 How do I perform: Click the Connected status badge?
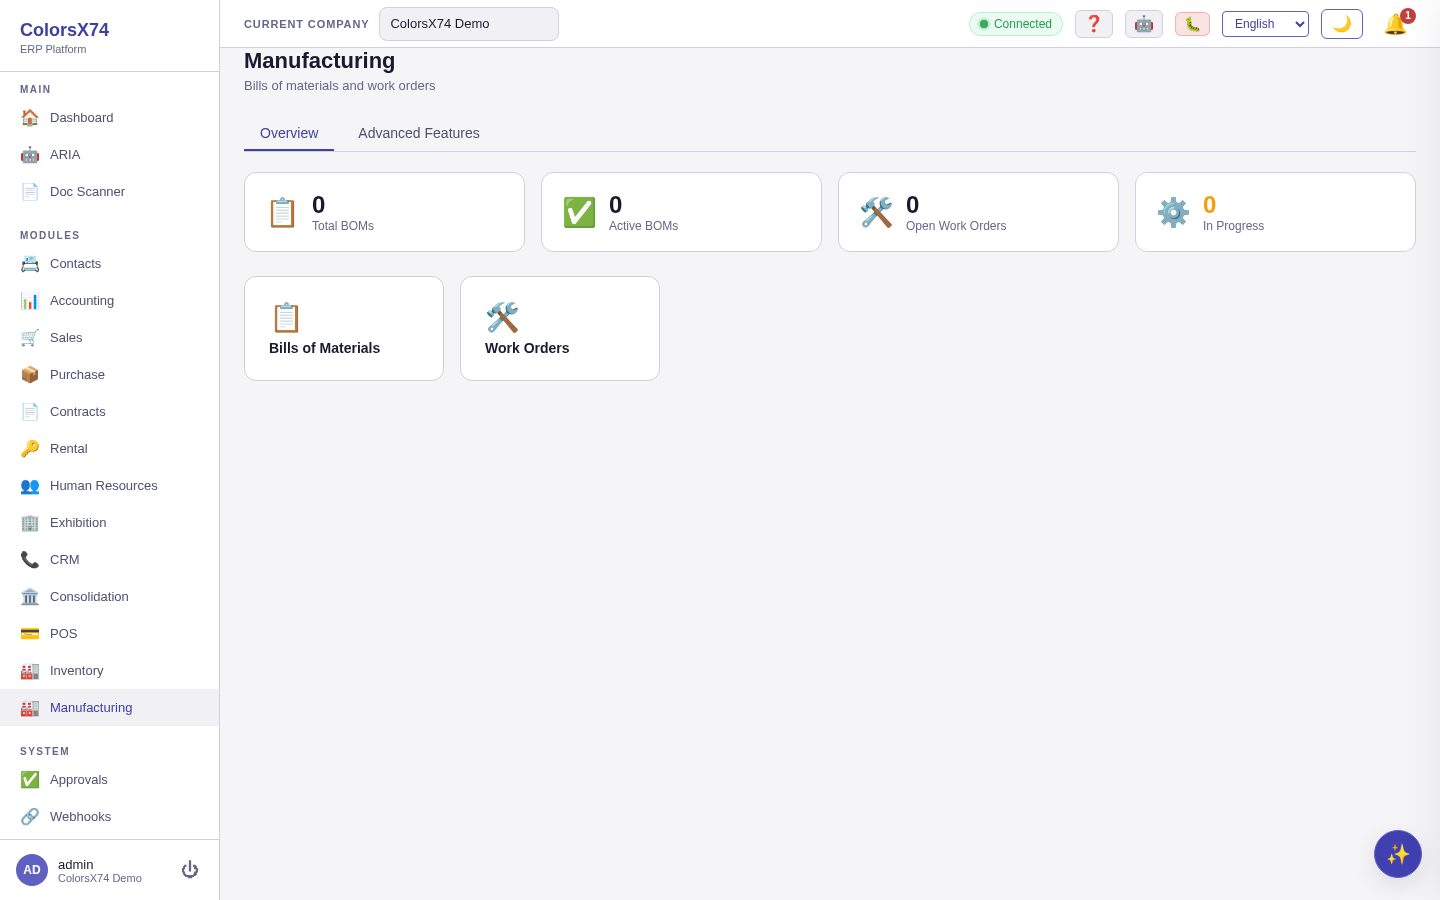(x=1016, y=24)
